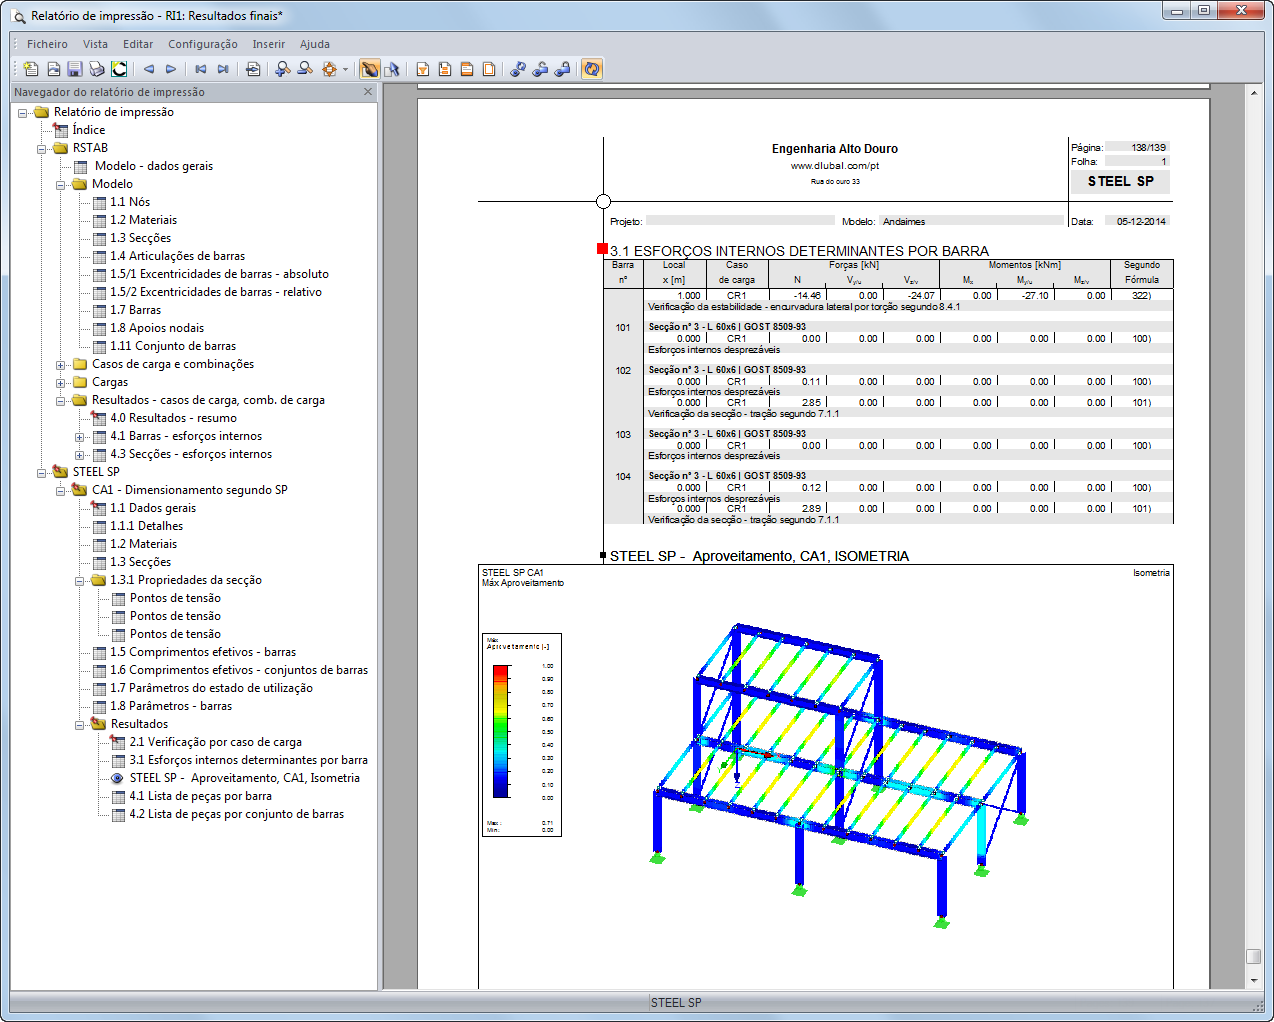1274x1022 pixels.
Task: Expand the Cargas folder
Action: (61, 382)
